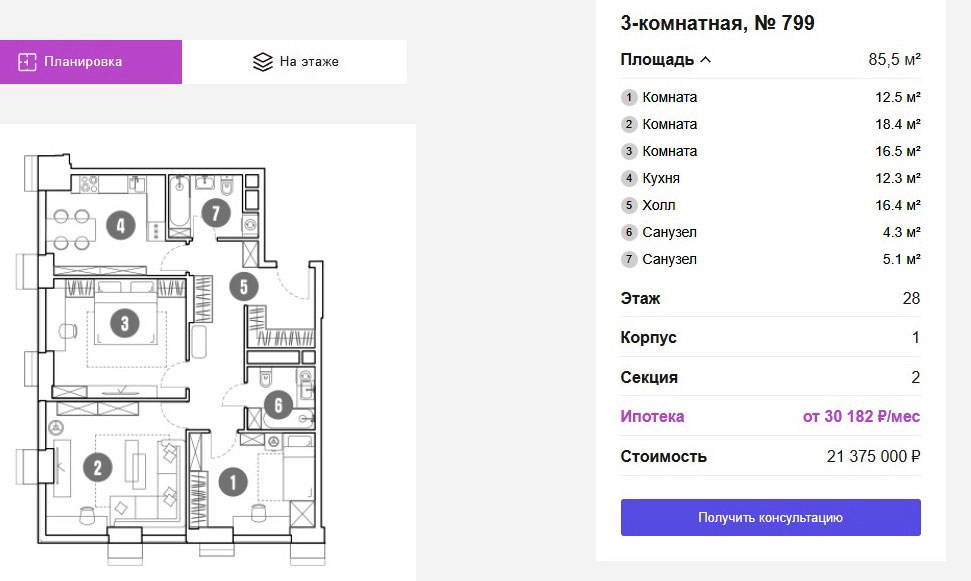Image resolution: width=971 pixels, height=581 pixels.
Task: Click legend badge 1 next to Комната
Action: point(629,97)
